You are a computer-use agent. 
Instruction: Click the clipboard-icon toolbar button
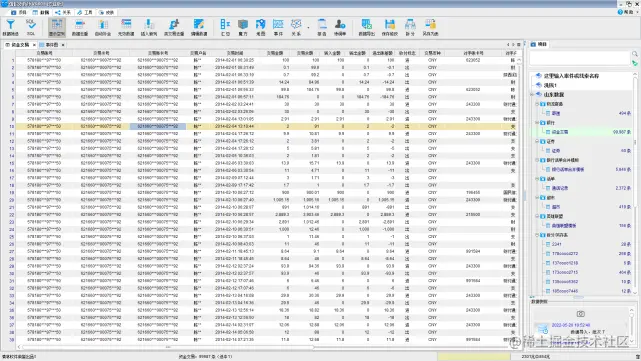(322, 27)
